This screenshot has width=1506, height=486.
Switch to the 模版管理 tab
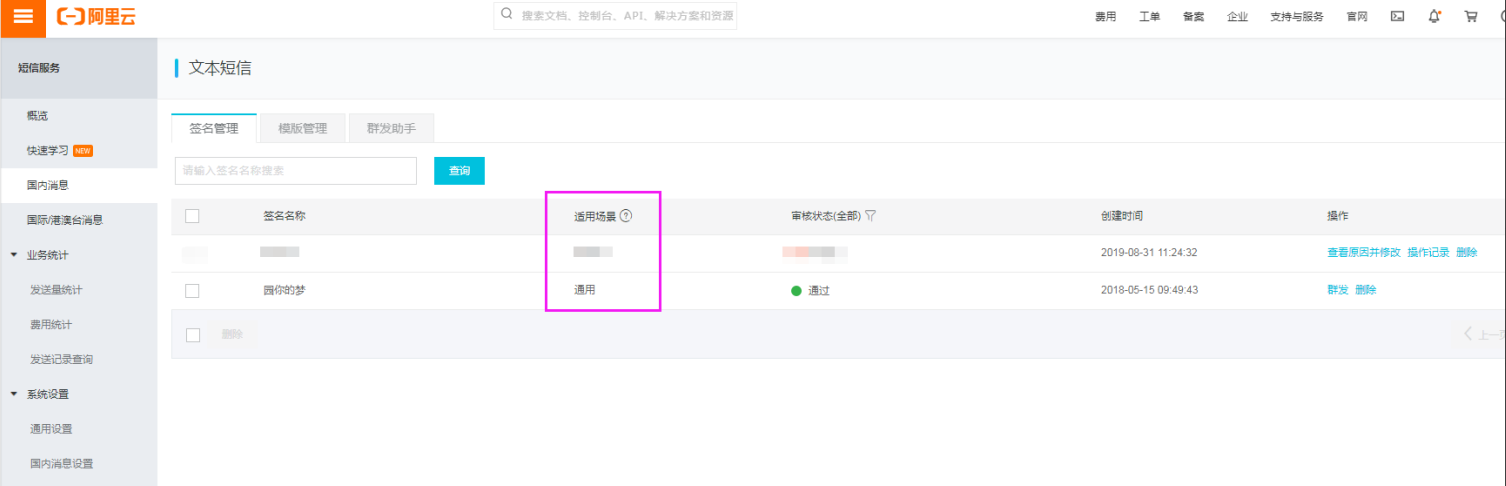click(302, 129)
